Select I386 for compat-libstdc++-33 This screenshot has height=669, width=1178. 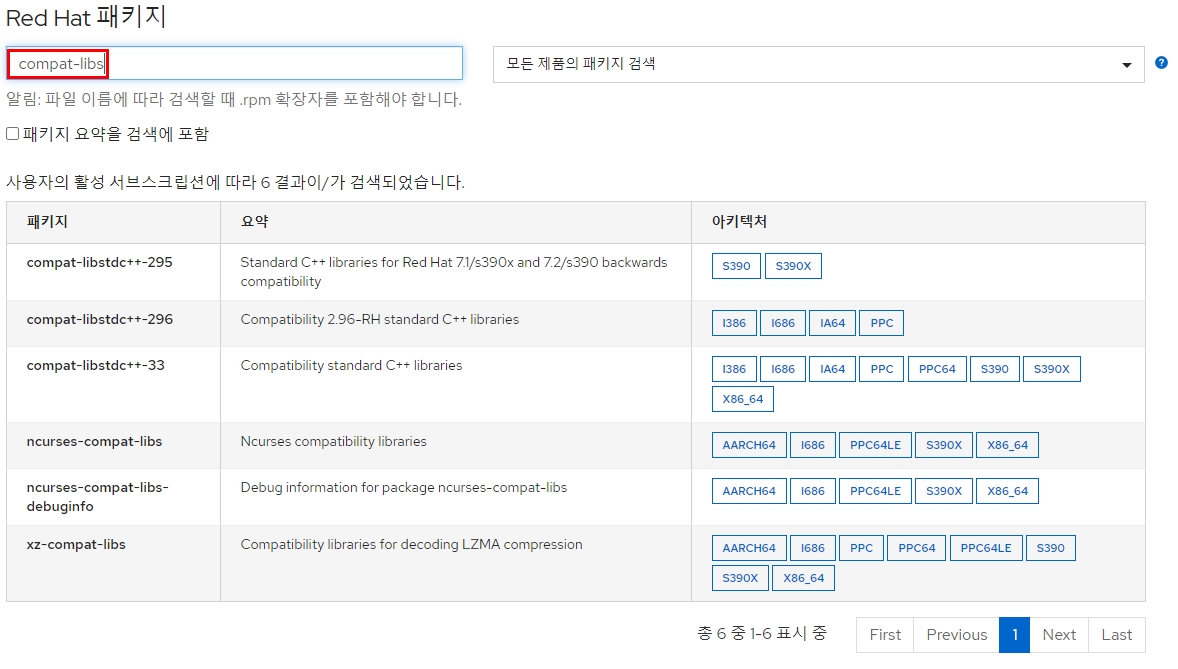[734, 369]
